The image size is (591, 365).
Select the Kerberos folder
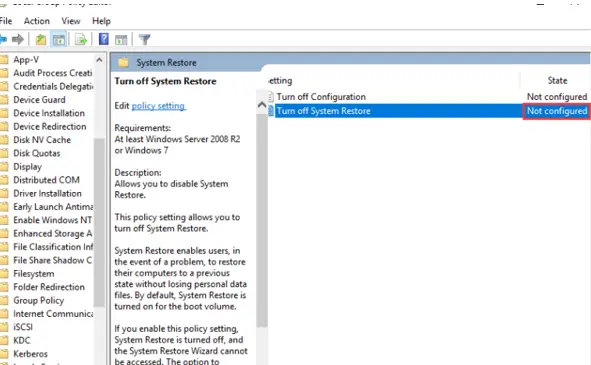coord(30,354)
